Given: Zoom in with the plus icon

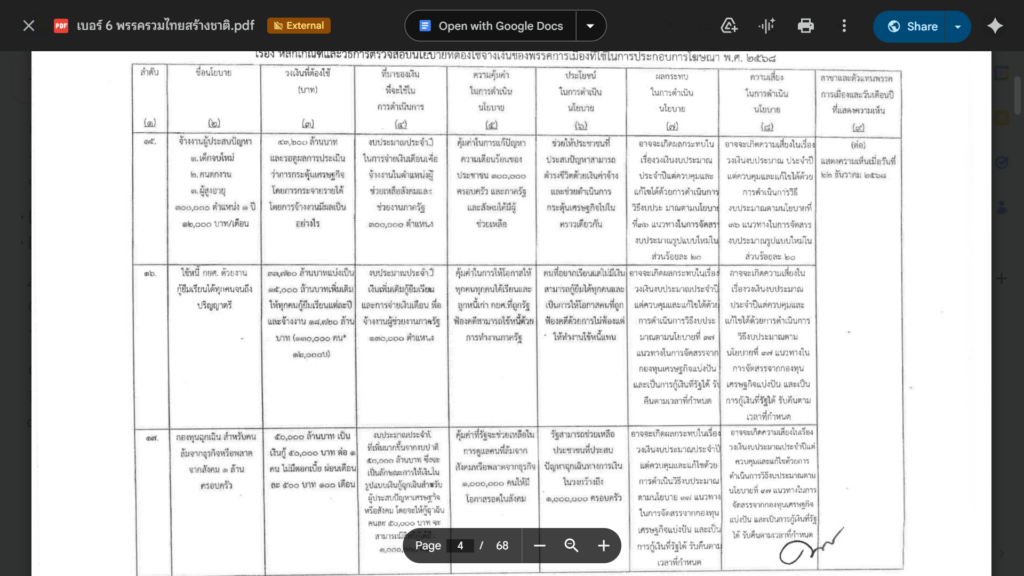Looking at the screenshot, I should pyautogui.click(x=604, y=545).
